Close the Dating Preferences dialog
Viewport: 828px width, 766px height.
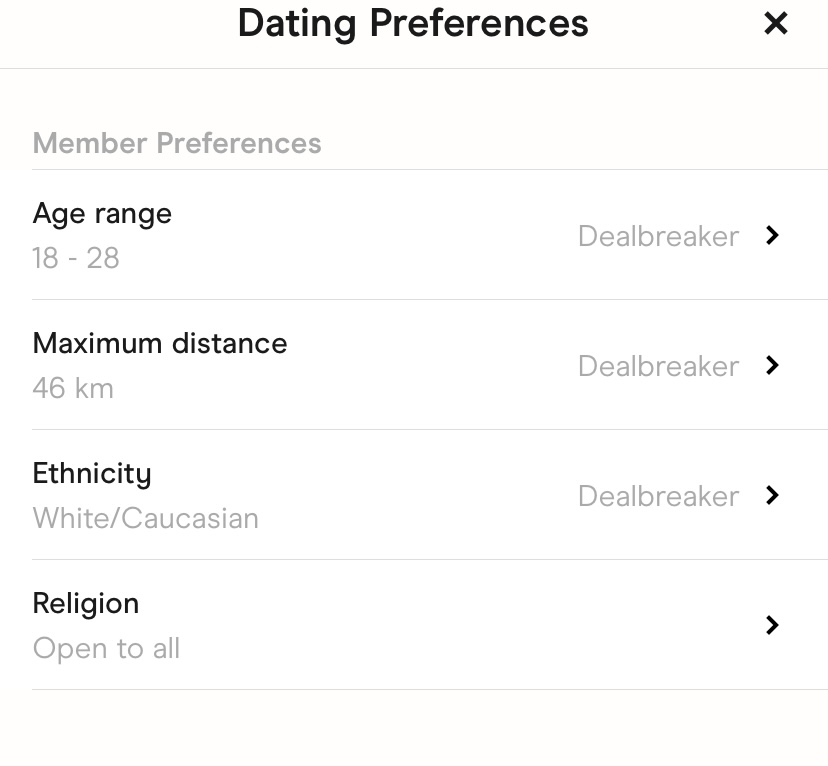(776, 24)
